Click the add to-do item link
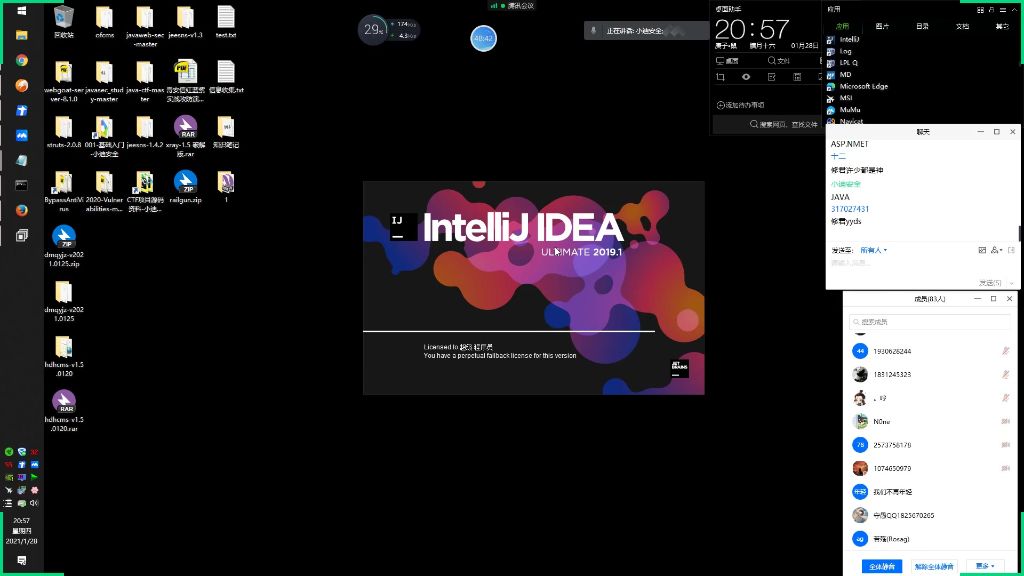 pos(741,104)
